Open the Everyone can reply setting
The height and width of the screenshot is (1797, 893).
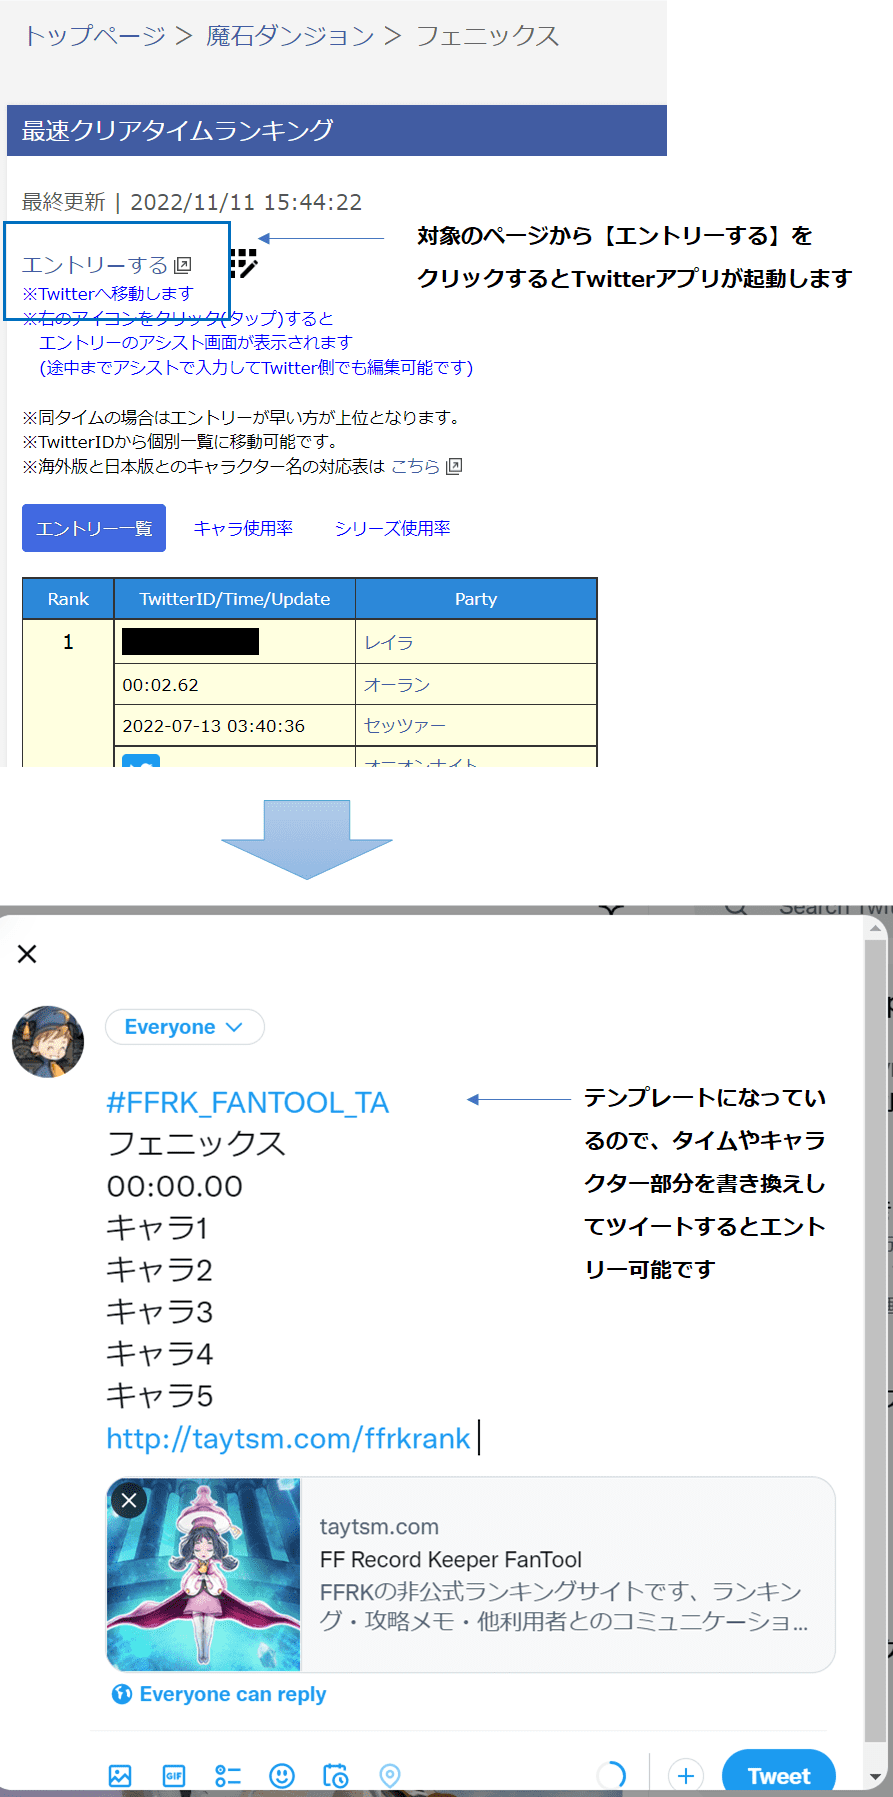(x=219, y=1694)
